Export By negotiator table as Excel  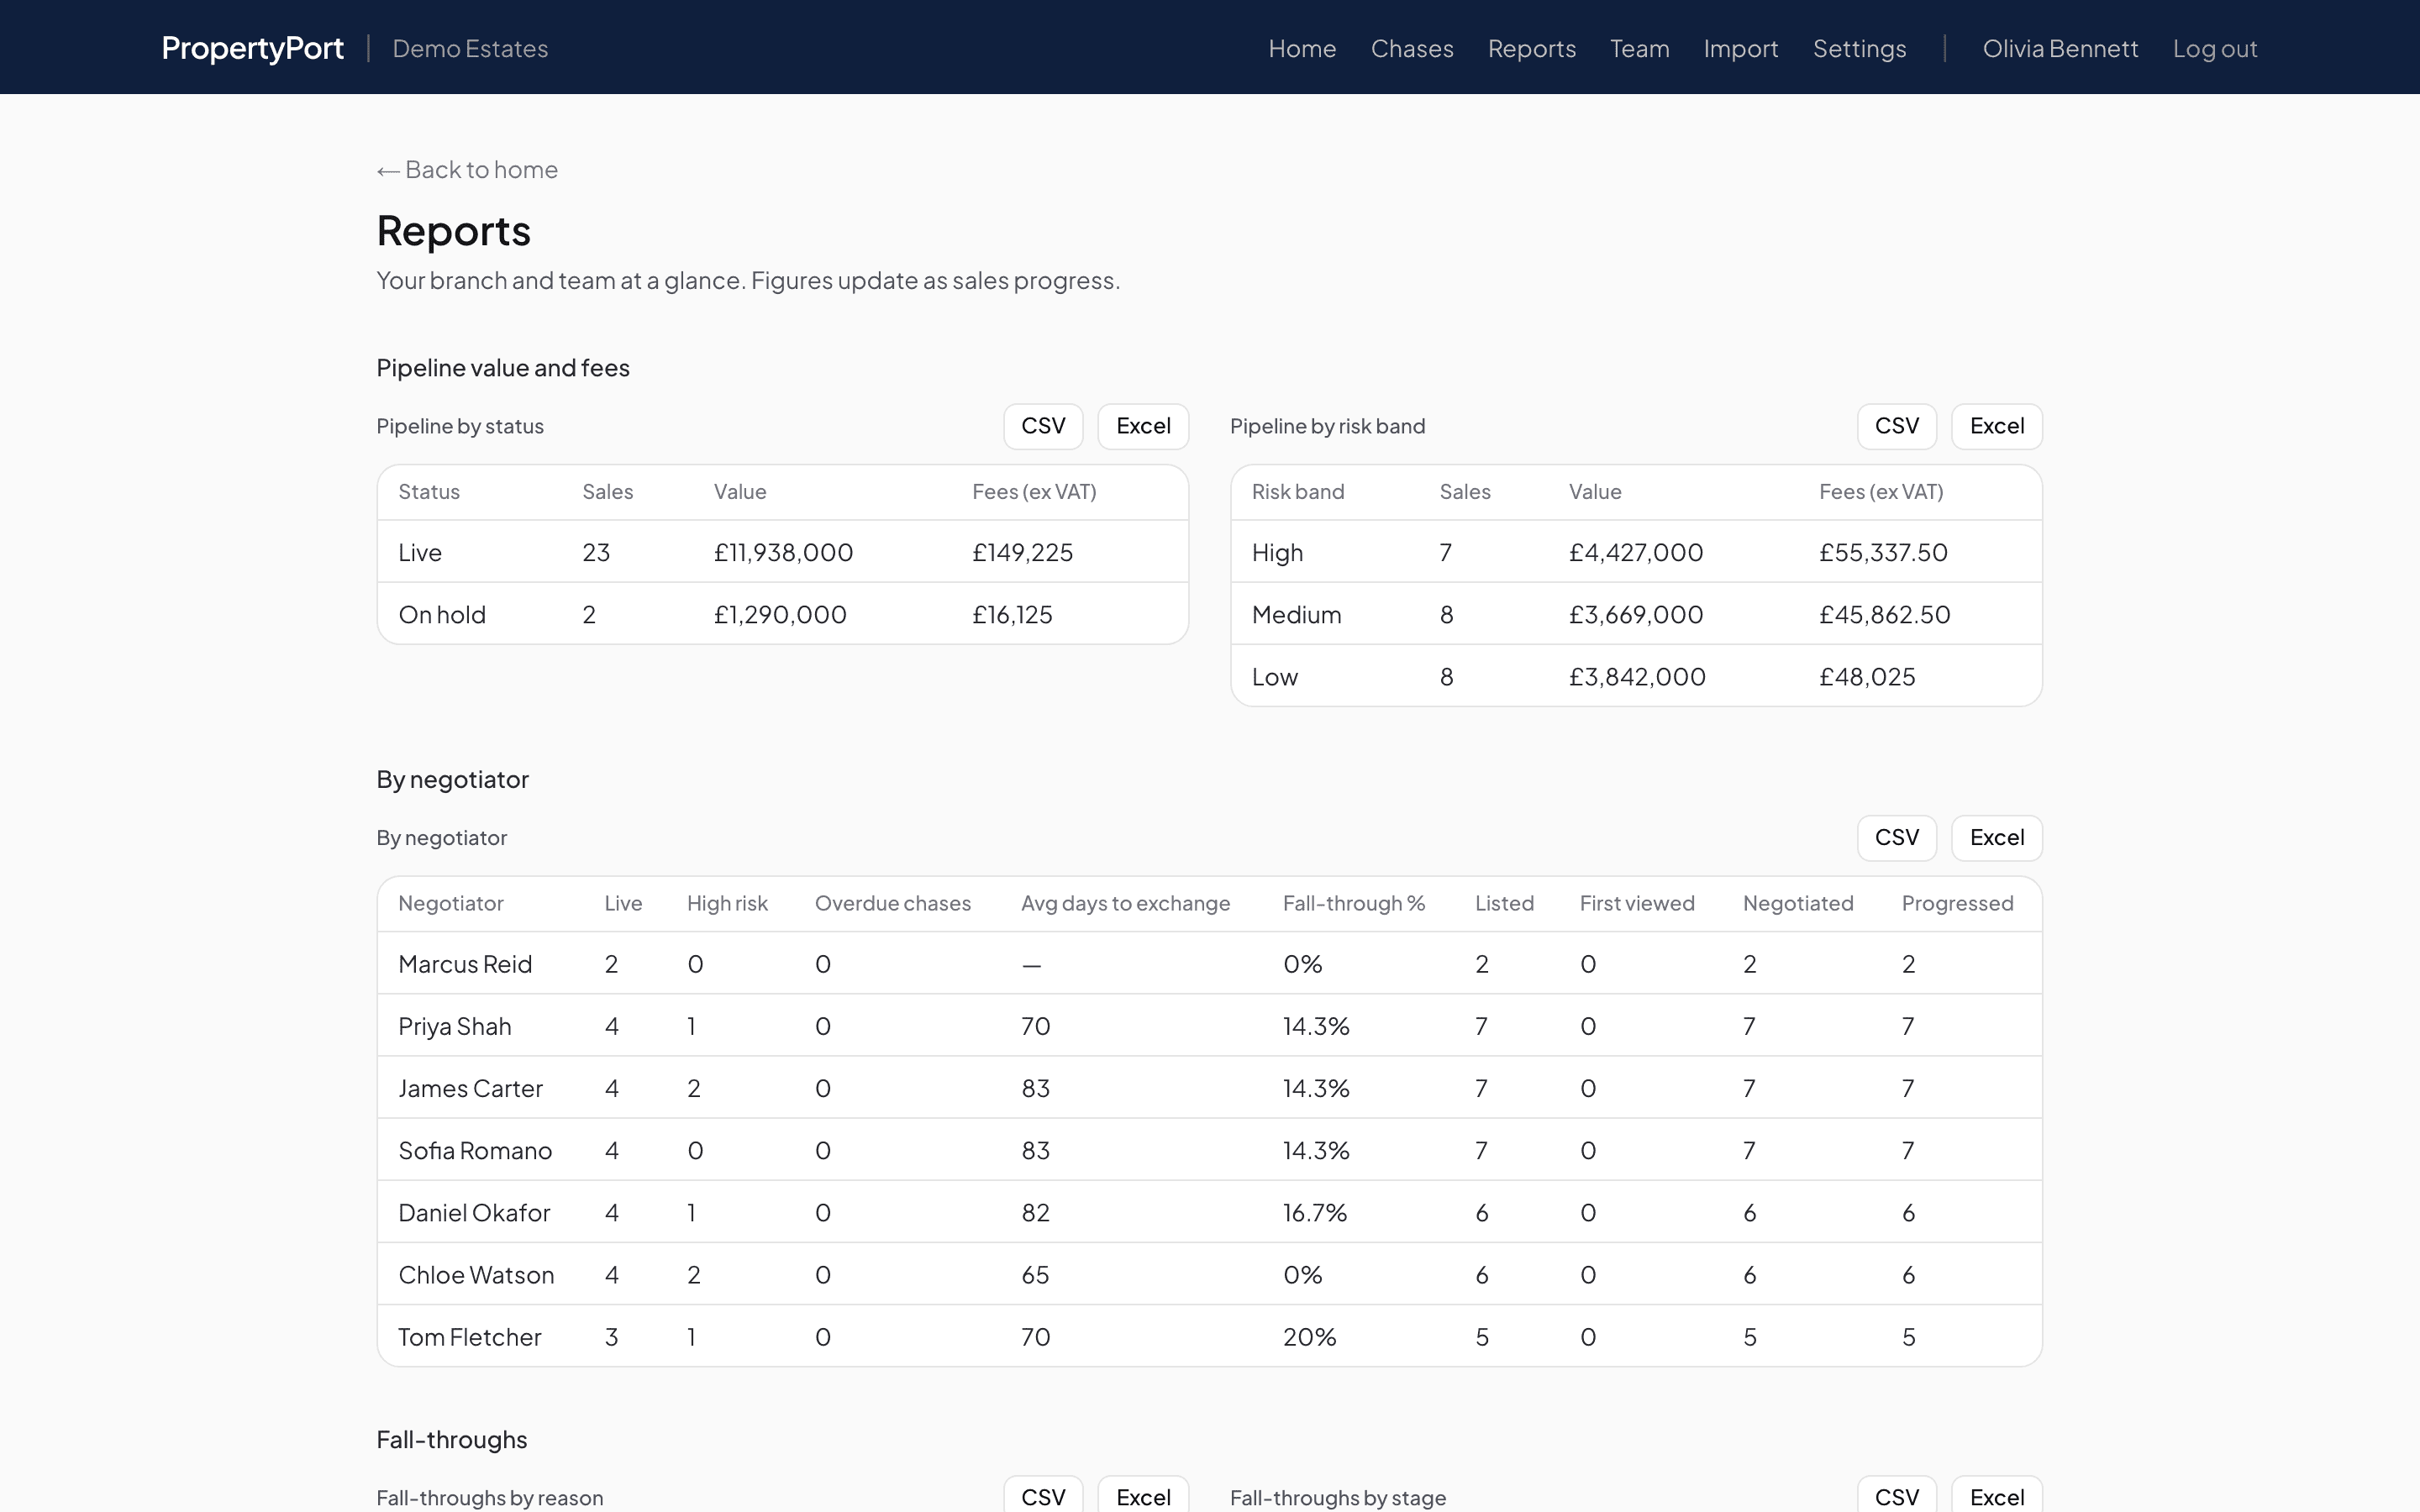coord(1996,838)
